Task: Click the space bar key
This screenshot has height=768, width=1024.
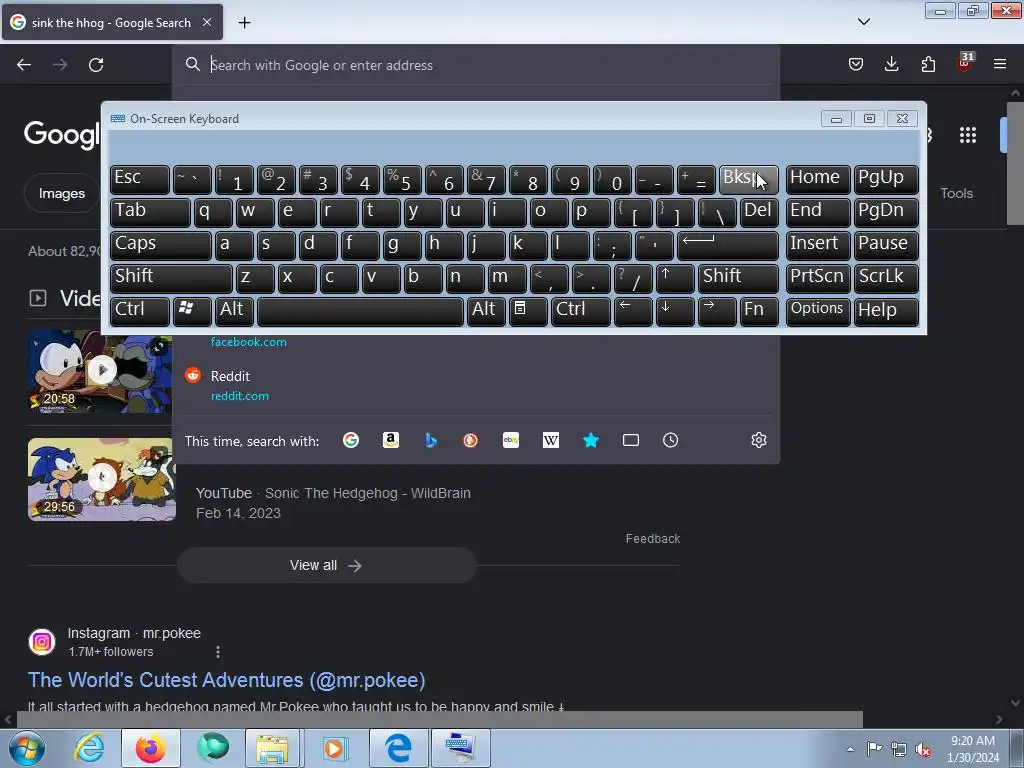Action: [360, 312]
